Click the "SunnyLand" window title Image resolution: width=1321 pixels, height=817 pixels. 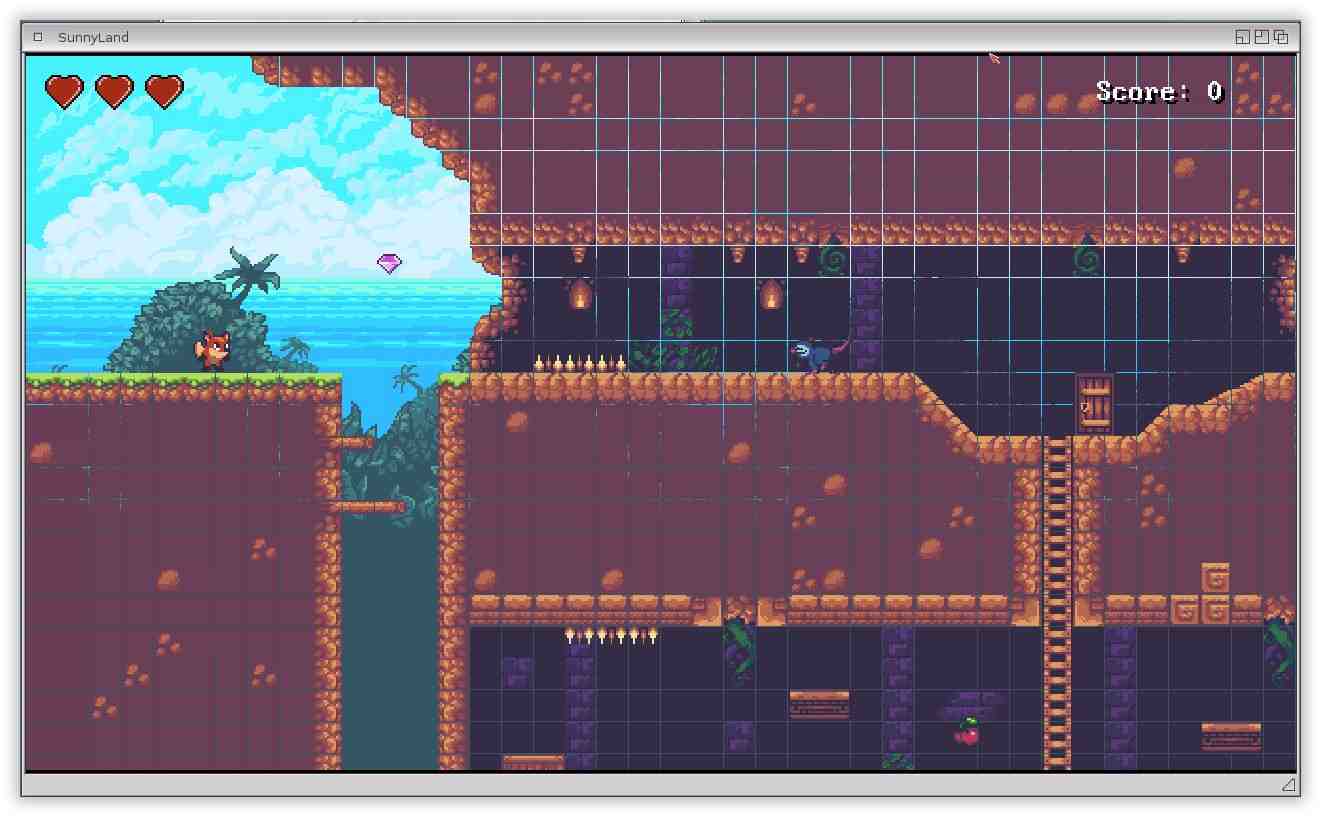[x=93, y=37]
